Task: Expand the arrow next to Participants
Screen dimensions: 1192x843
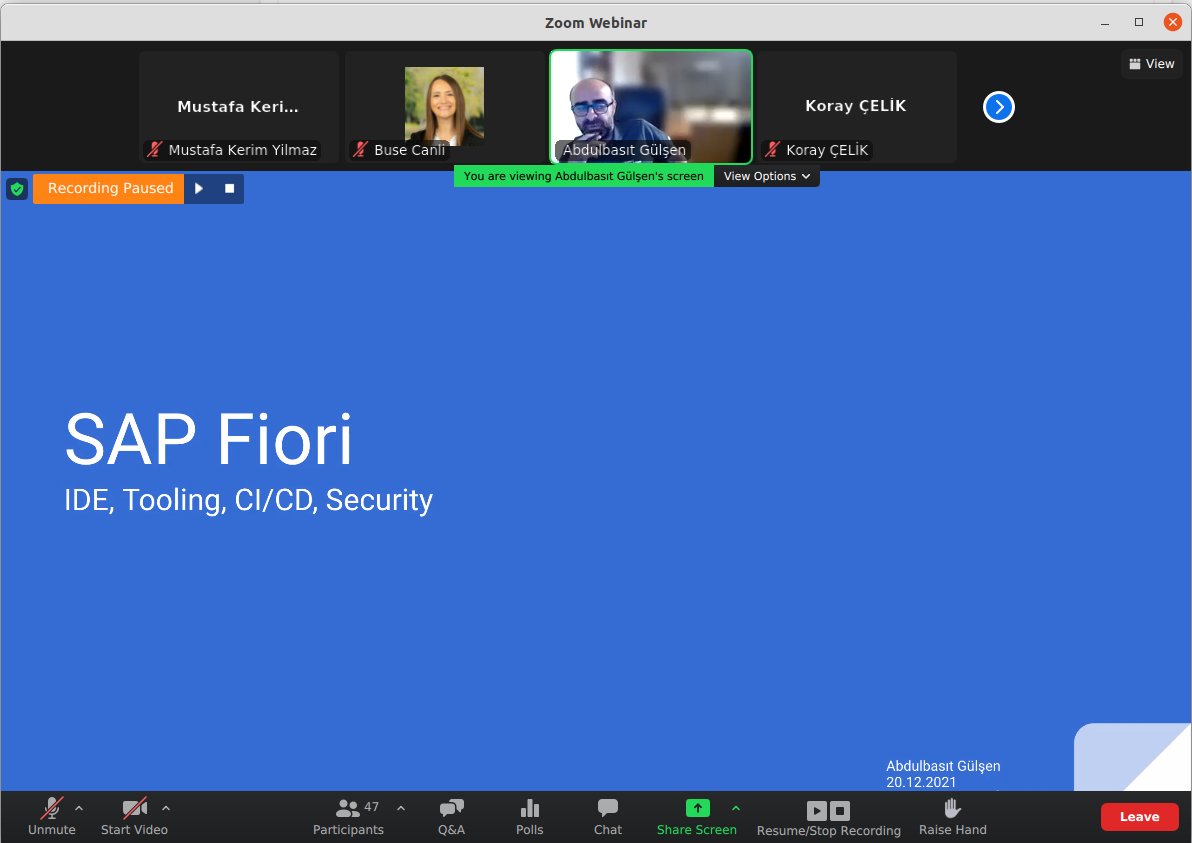Action: click(401, 809)
